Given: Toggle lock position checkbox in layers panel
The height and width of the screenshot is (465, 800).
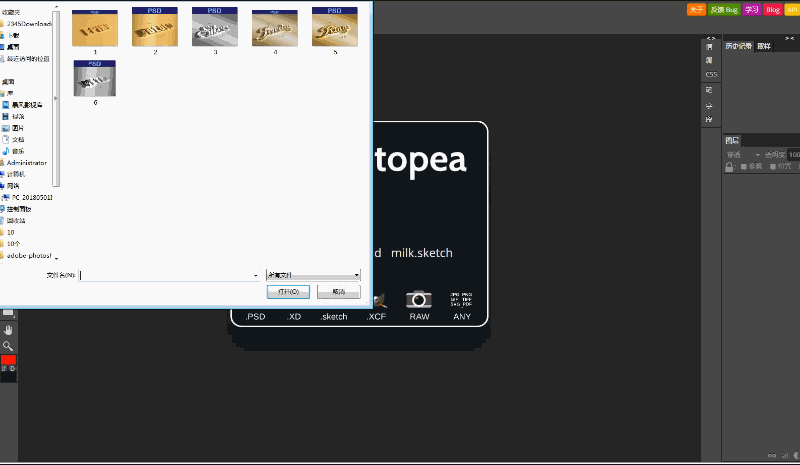Looking at the screenshot, I should coord(773,167).
